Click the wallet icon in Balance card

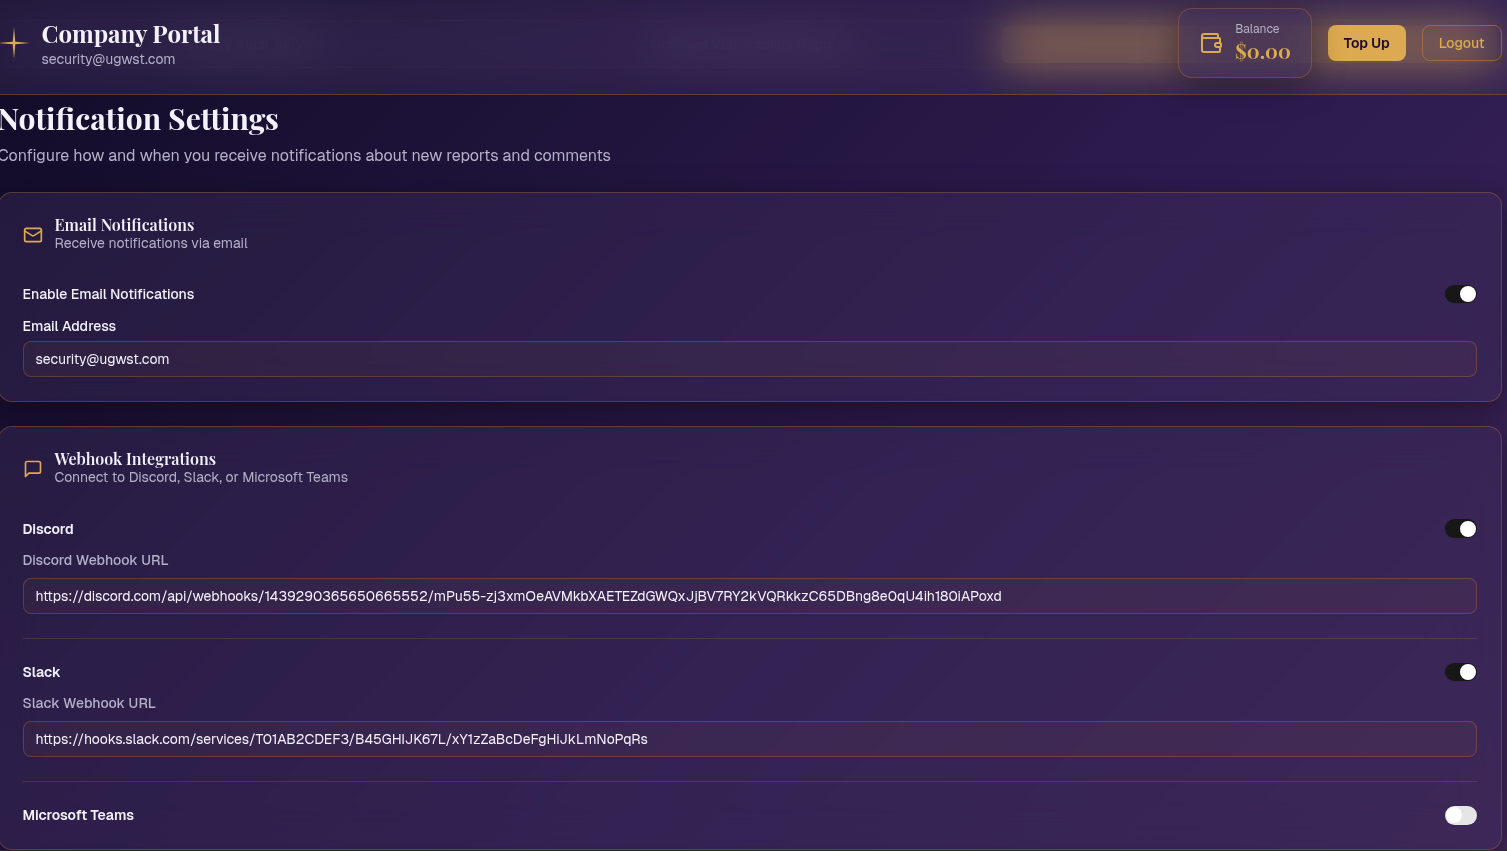1211,43
